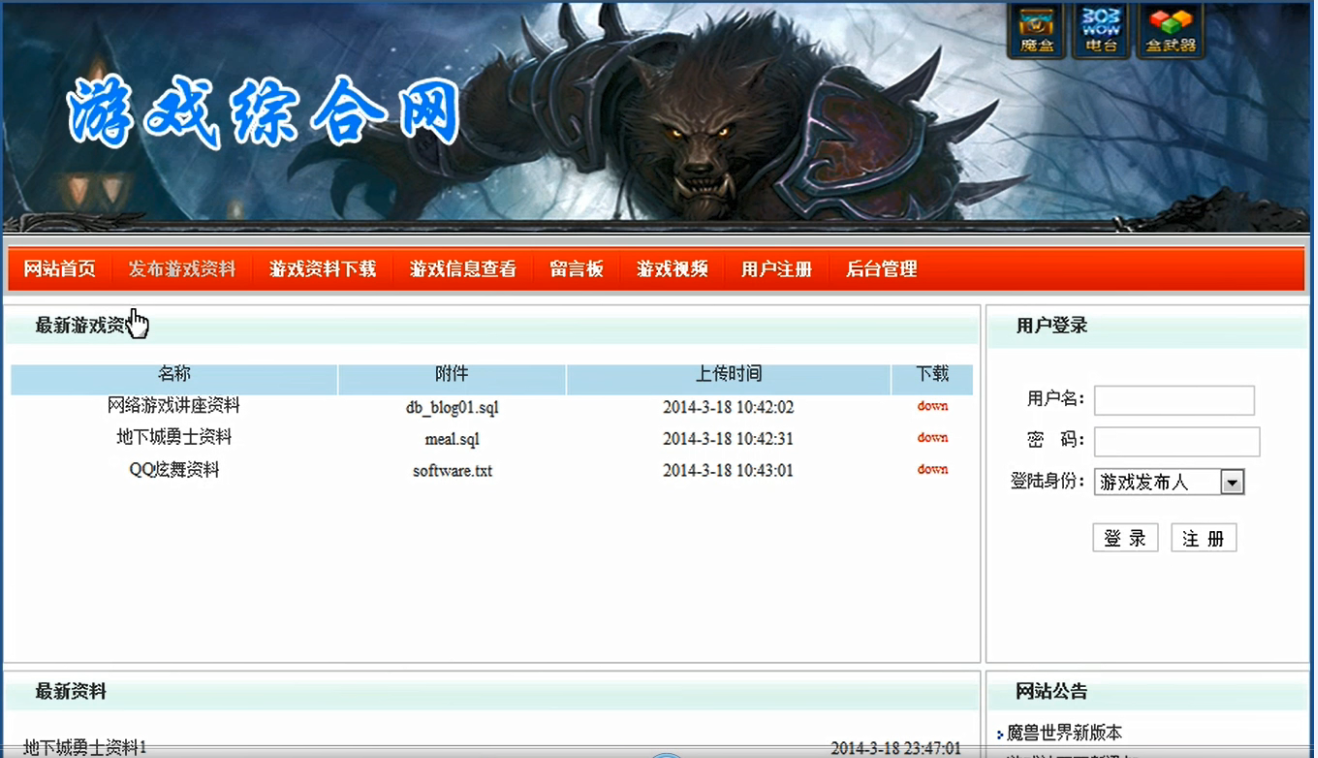This screenshot has width=1318, height=758.
Task: Select QQ炫舞资料 table entry
Action: click(x=174, y=469)
